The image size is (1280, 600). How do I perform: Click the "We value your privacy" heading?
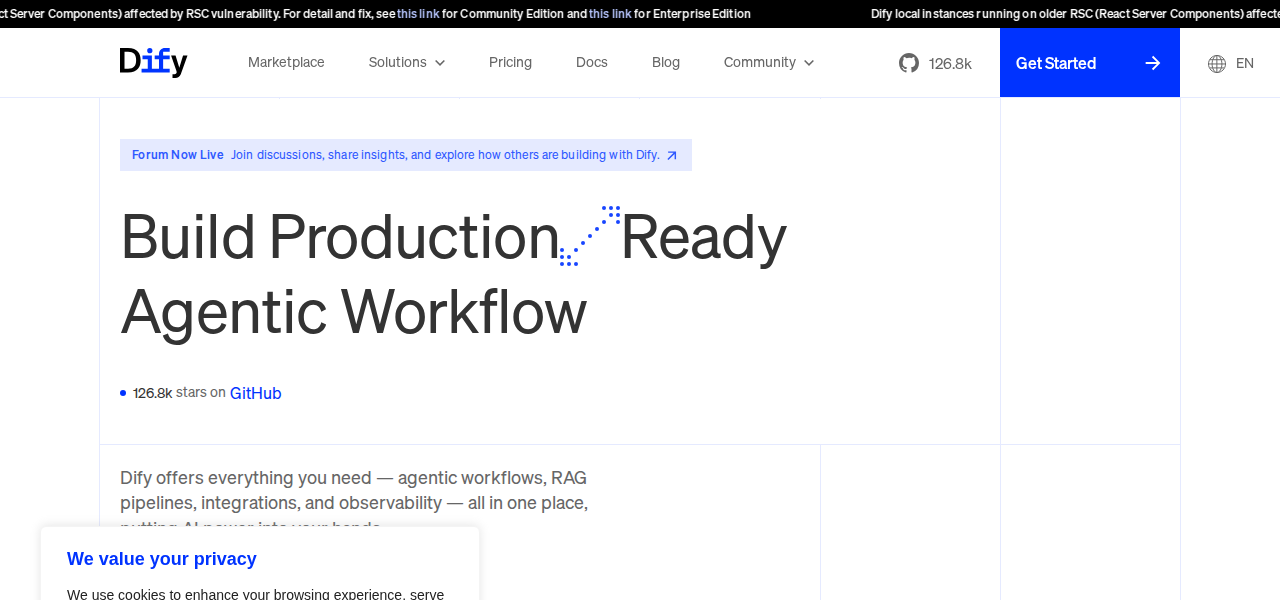[161, 559]
